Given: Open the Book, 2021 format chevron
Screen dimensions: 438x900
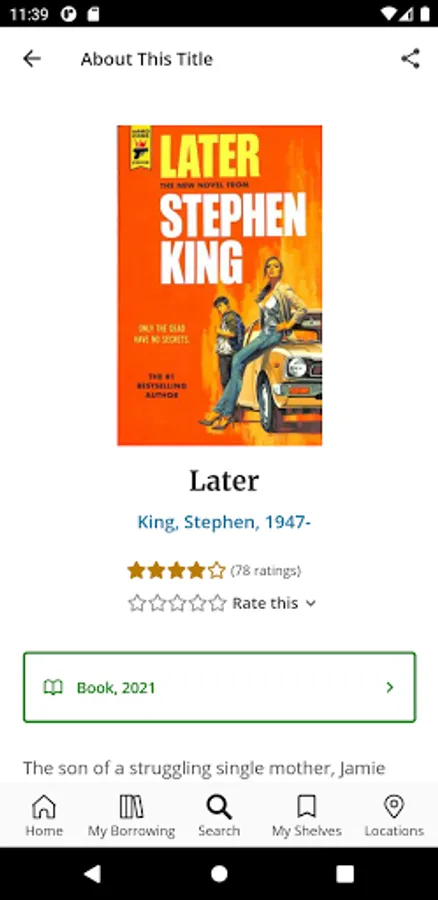Looking at the screenshot, I should point(390,687).
